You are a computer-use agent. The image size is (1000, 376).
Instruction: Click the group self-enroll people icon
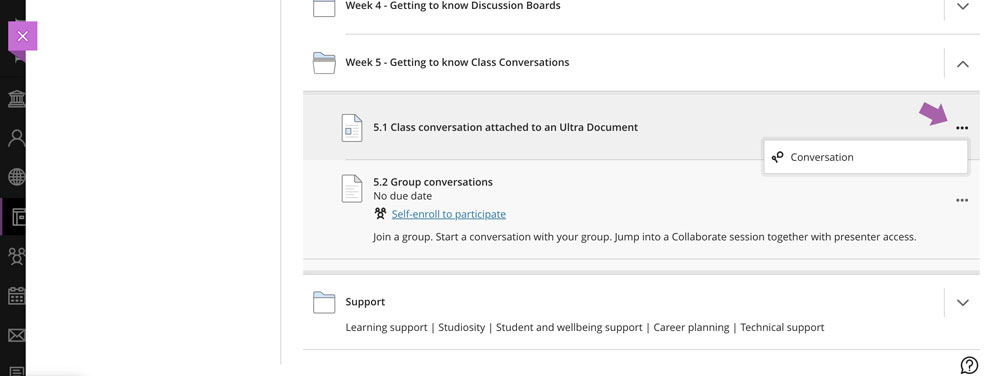[381, 213]
